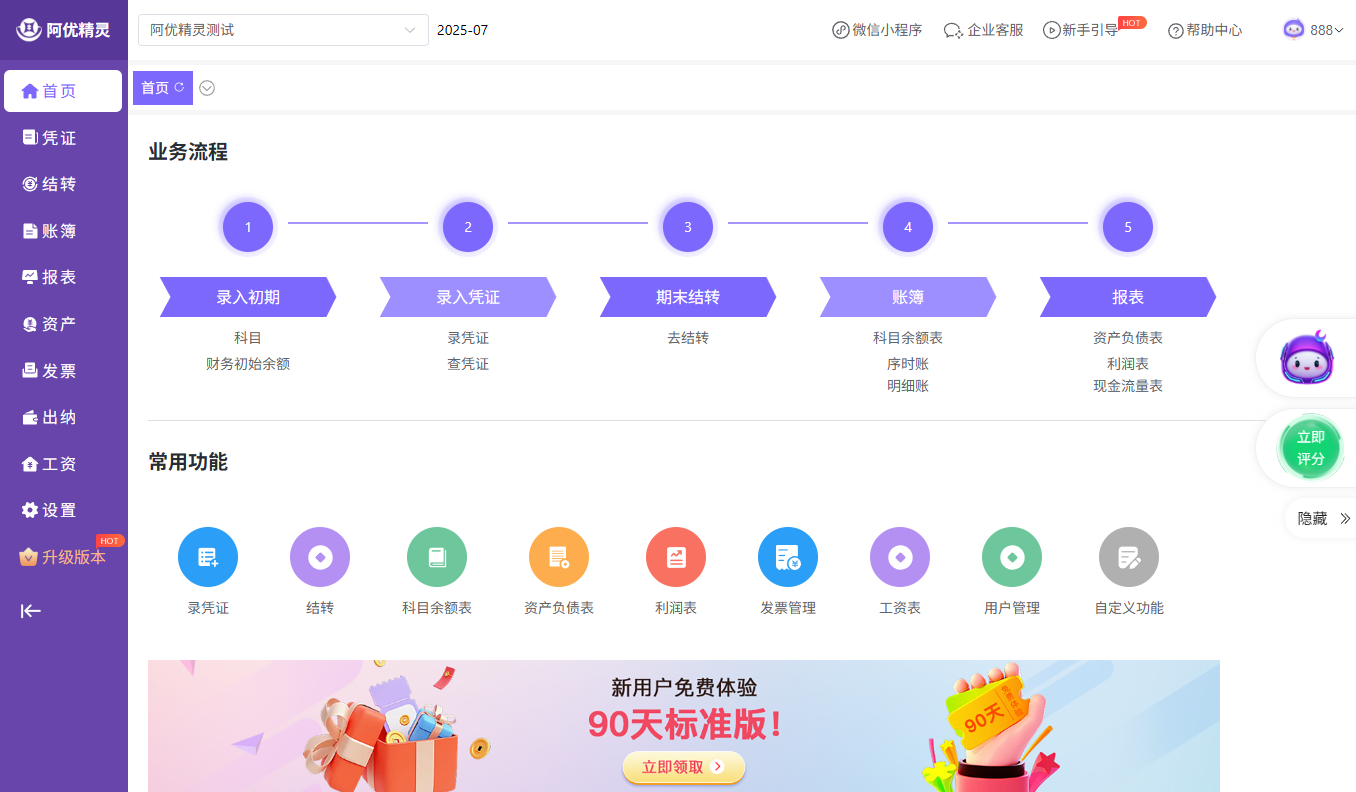Screen dimensions: 1356x792
Task: Select 凭证 in the left sidebar
Action: (59, 138)
